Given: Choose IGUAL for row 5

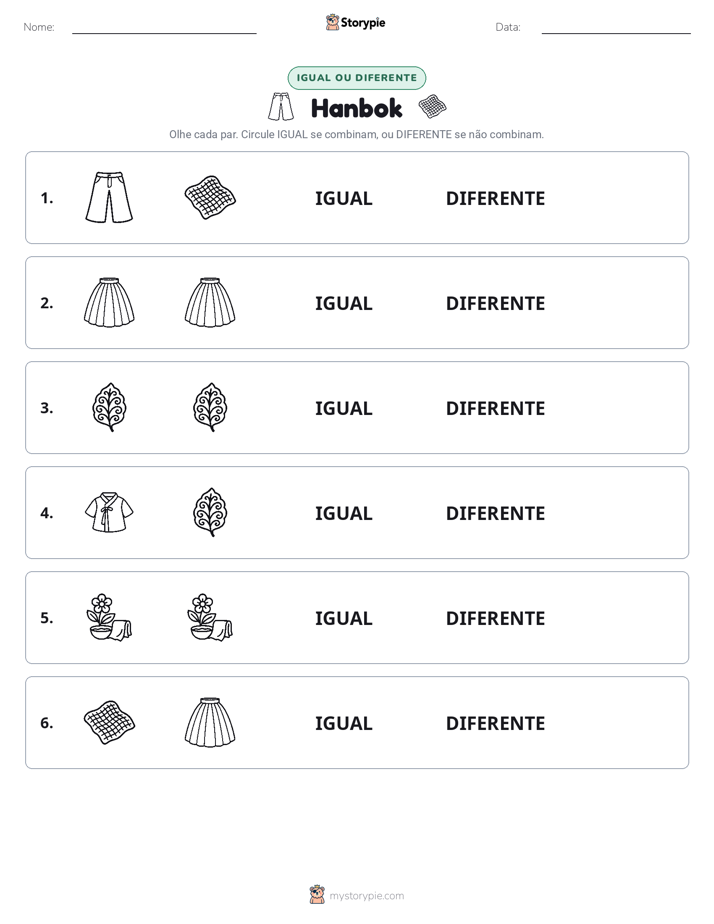Looking at the screenshot, I should 343,618.
